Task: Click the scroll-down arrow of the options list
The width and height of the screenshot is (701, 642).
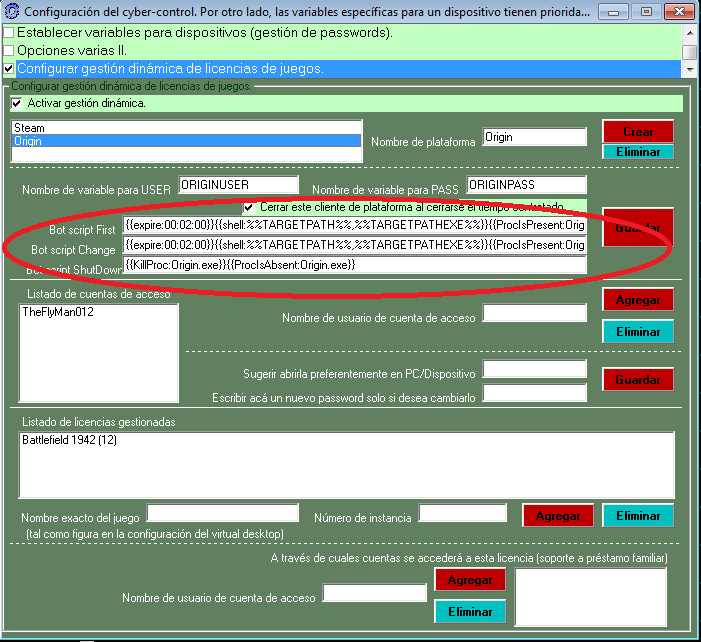Action: point(689,69)
